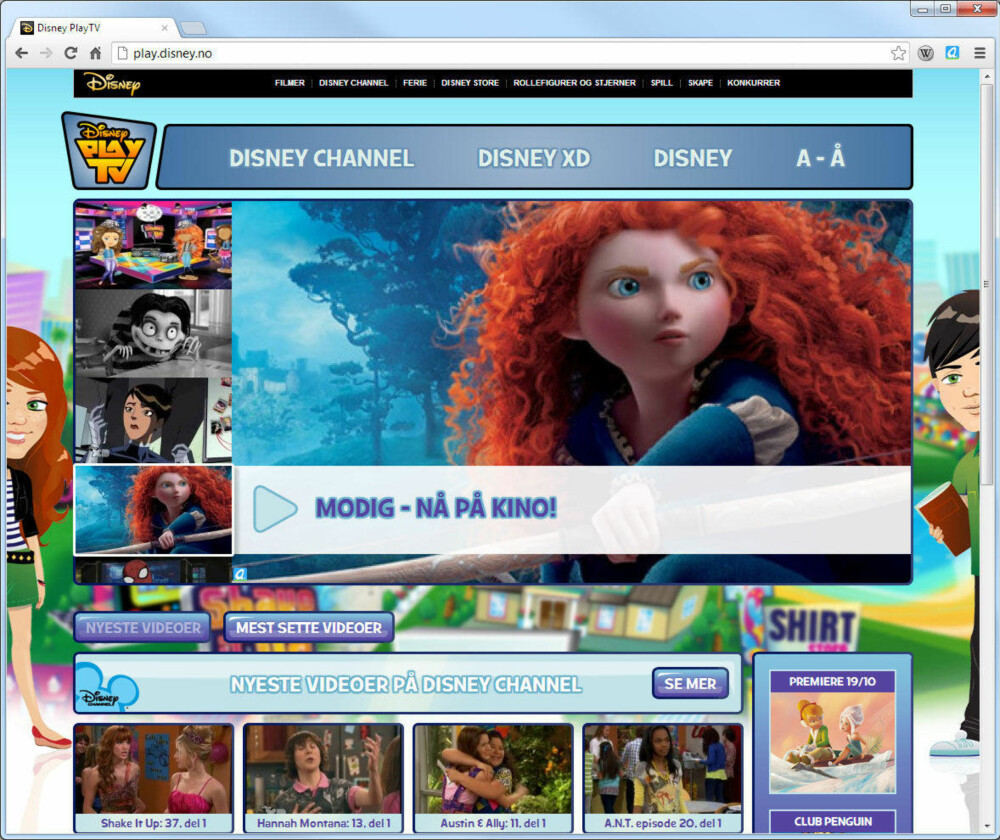Click the browser Forward arrow
This screenshot has height=840, width=1000.
point(46,54)
